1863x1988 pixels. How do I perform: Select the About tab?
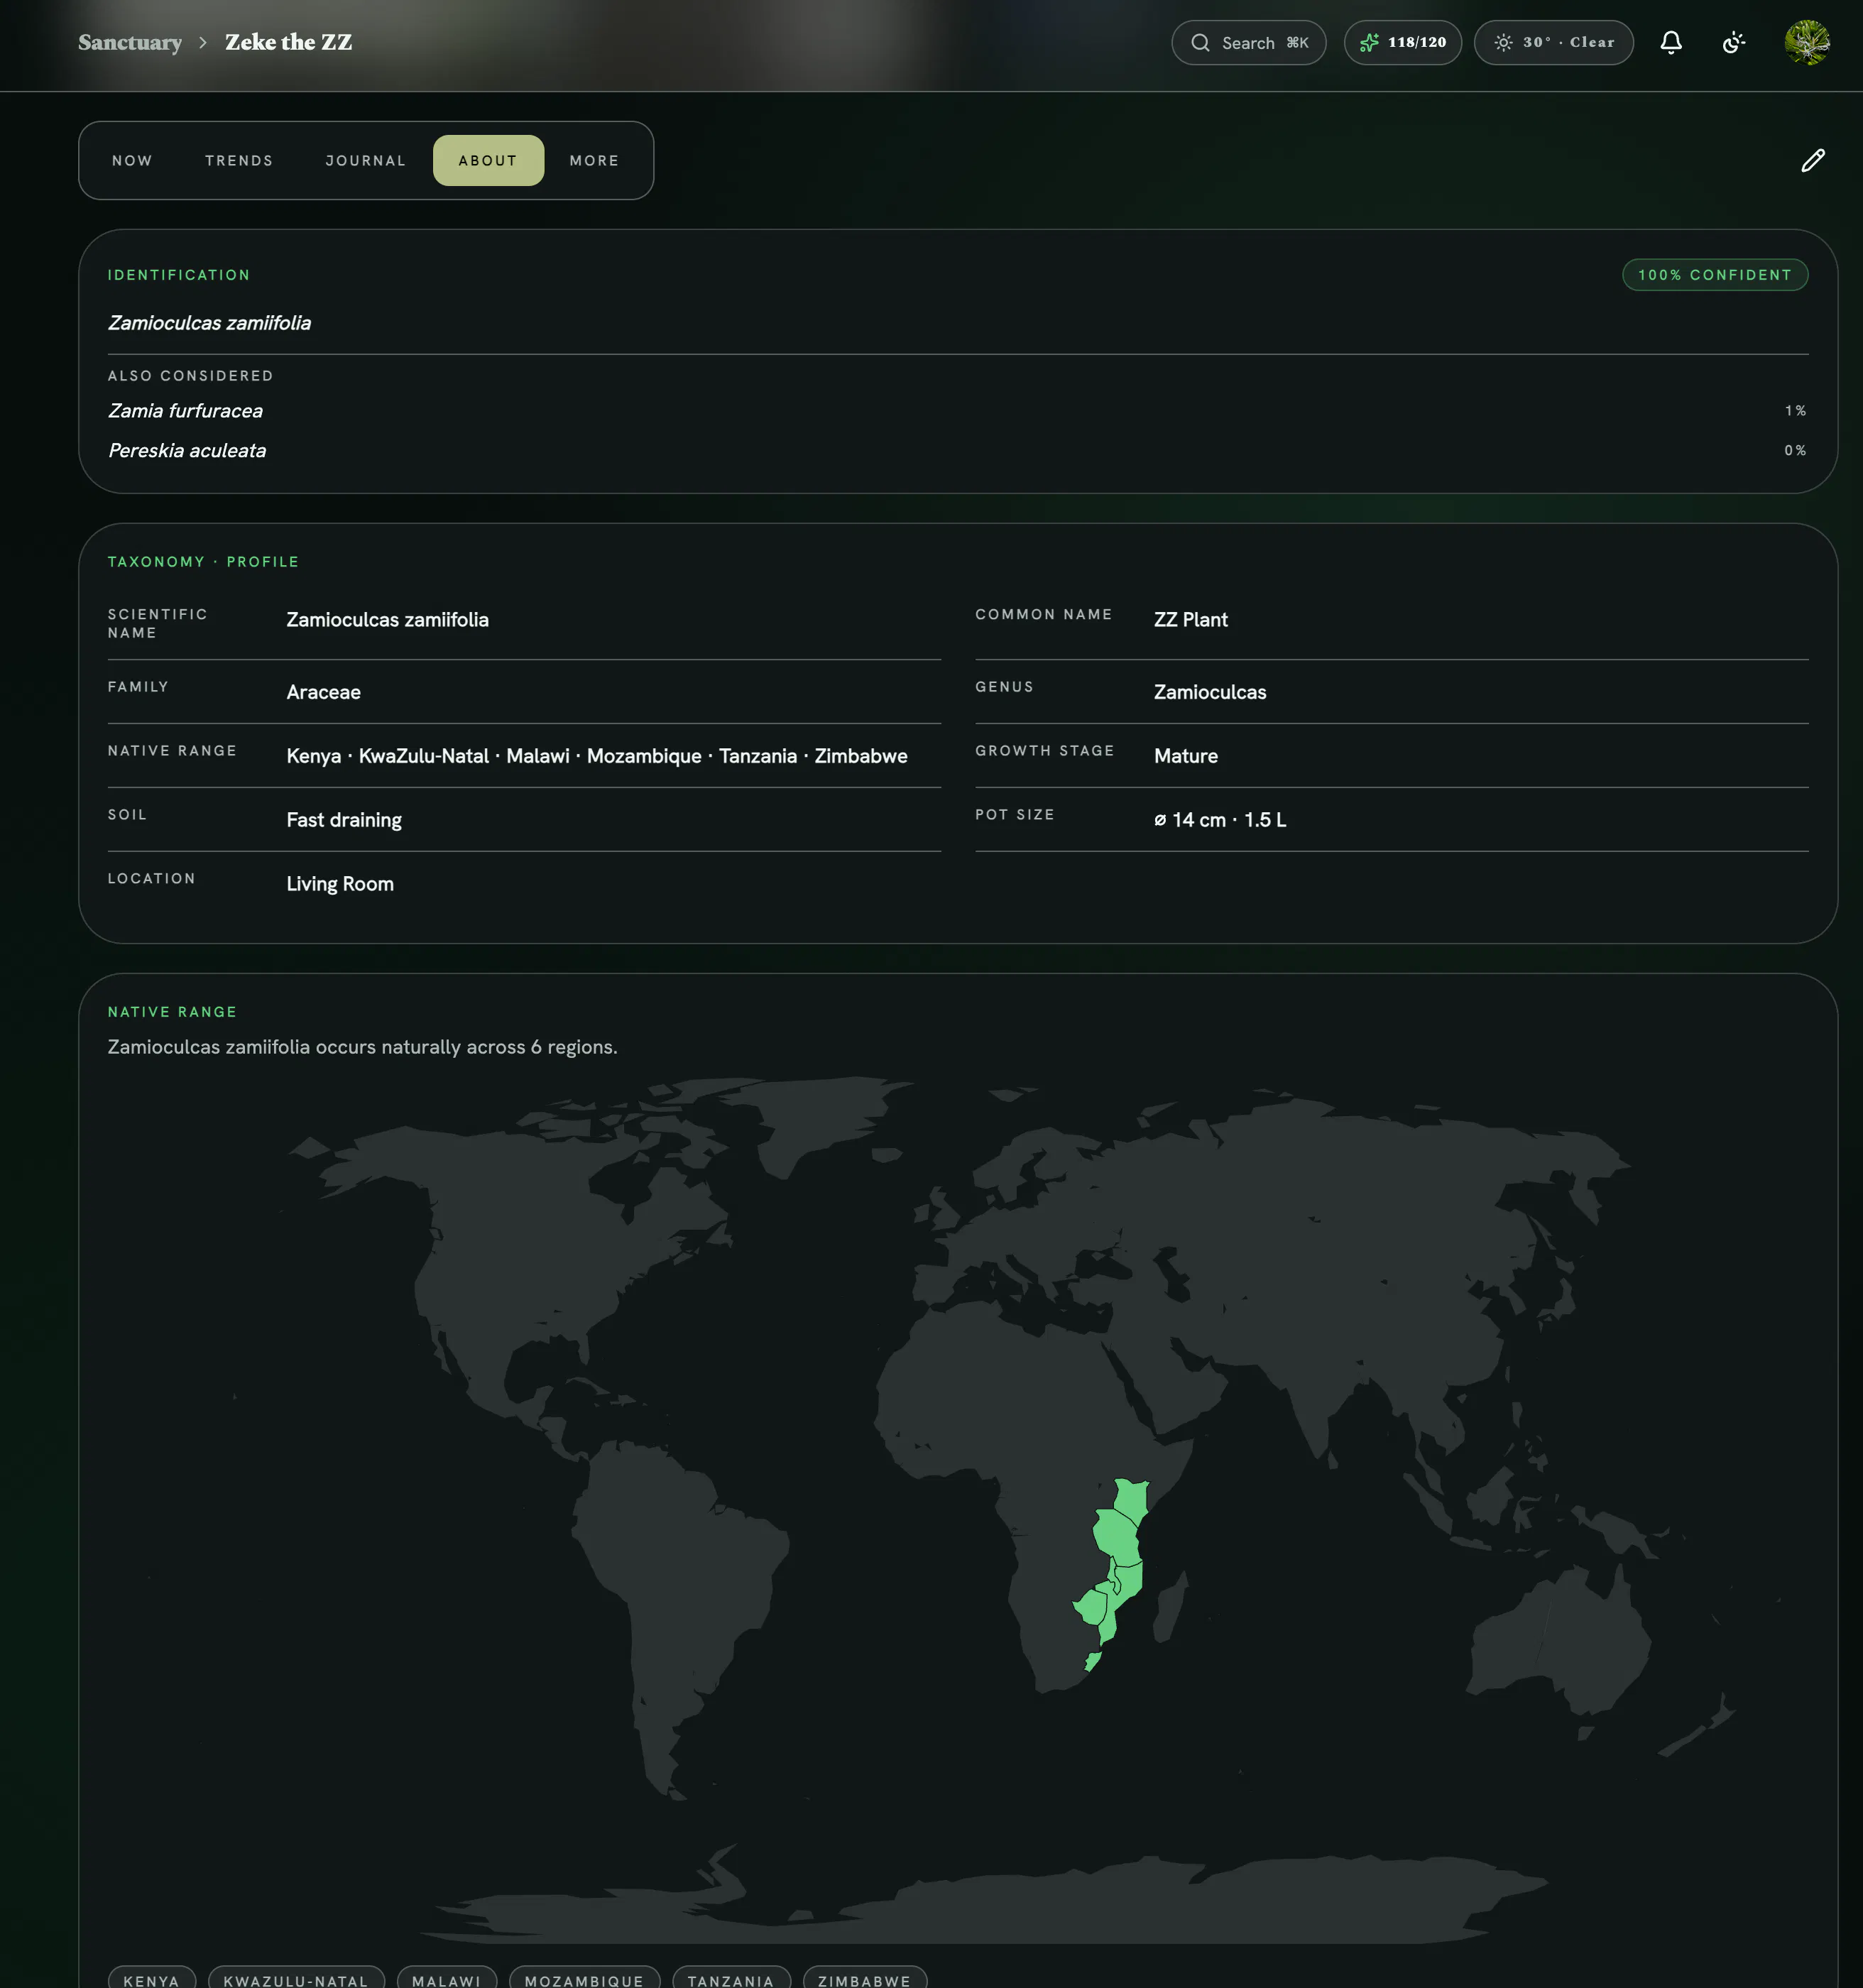pyautogui.click(x=488, y=161)
